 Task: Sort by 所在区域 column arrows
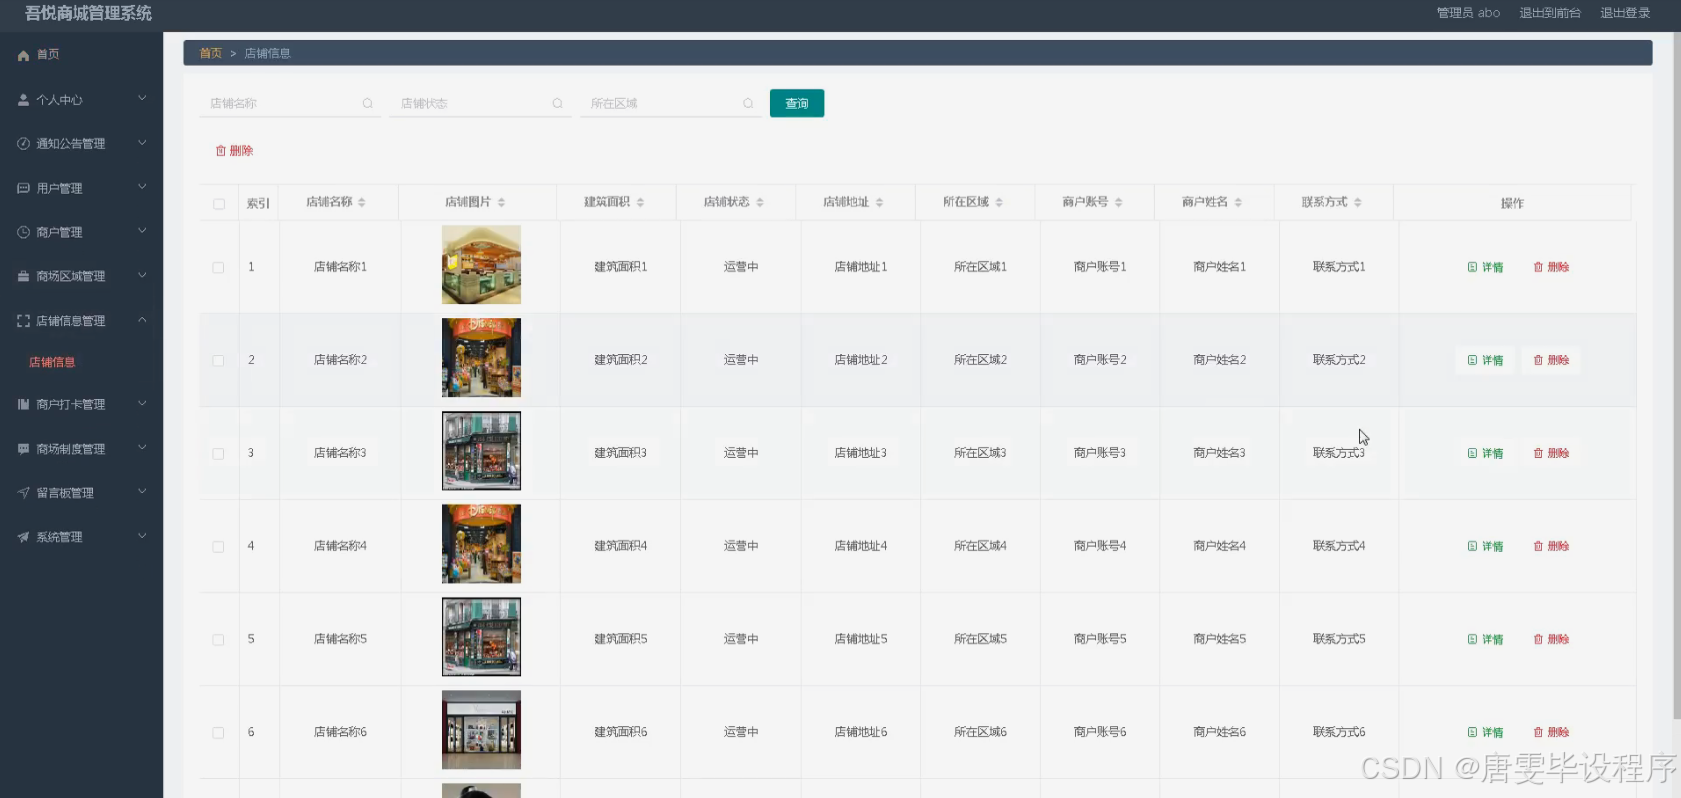pyautogui.click(x=999, y=202)
